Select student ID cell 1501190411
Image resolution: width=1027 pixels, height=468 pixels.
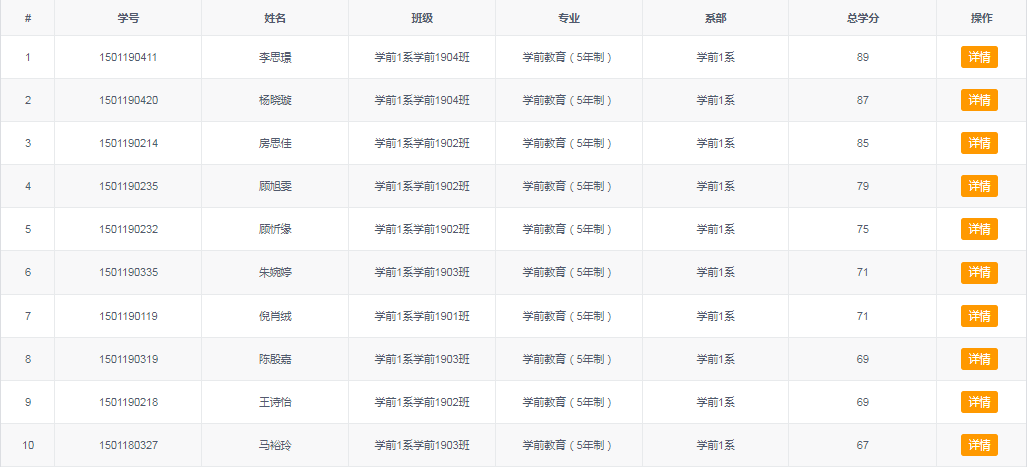tap(128, 57)
